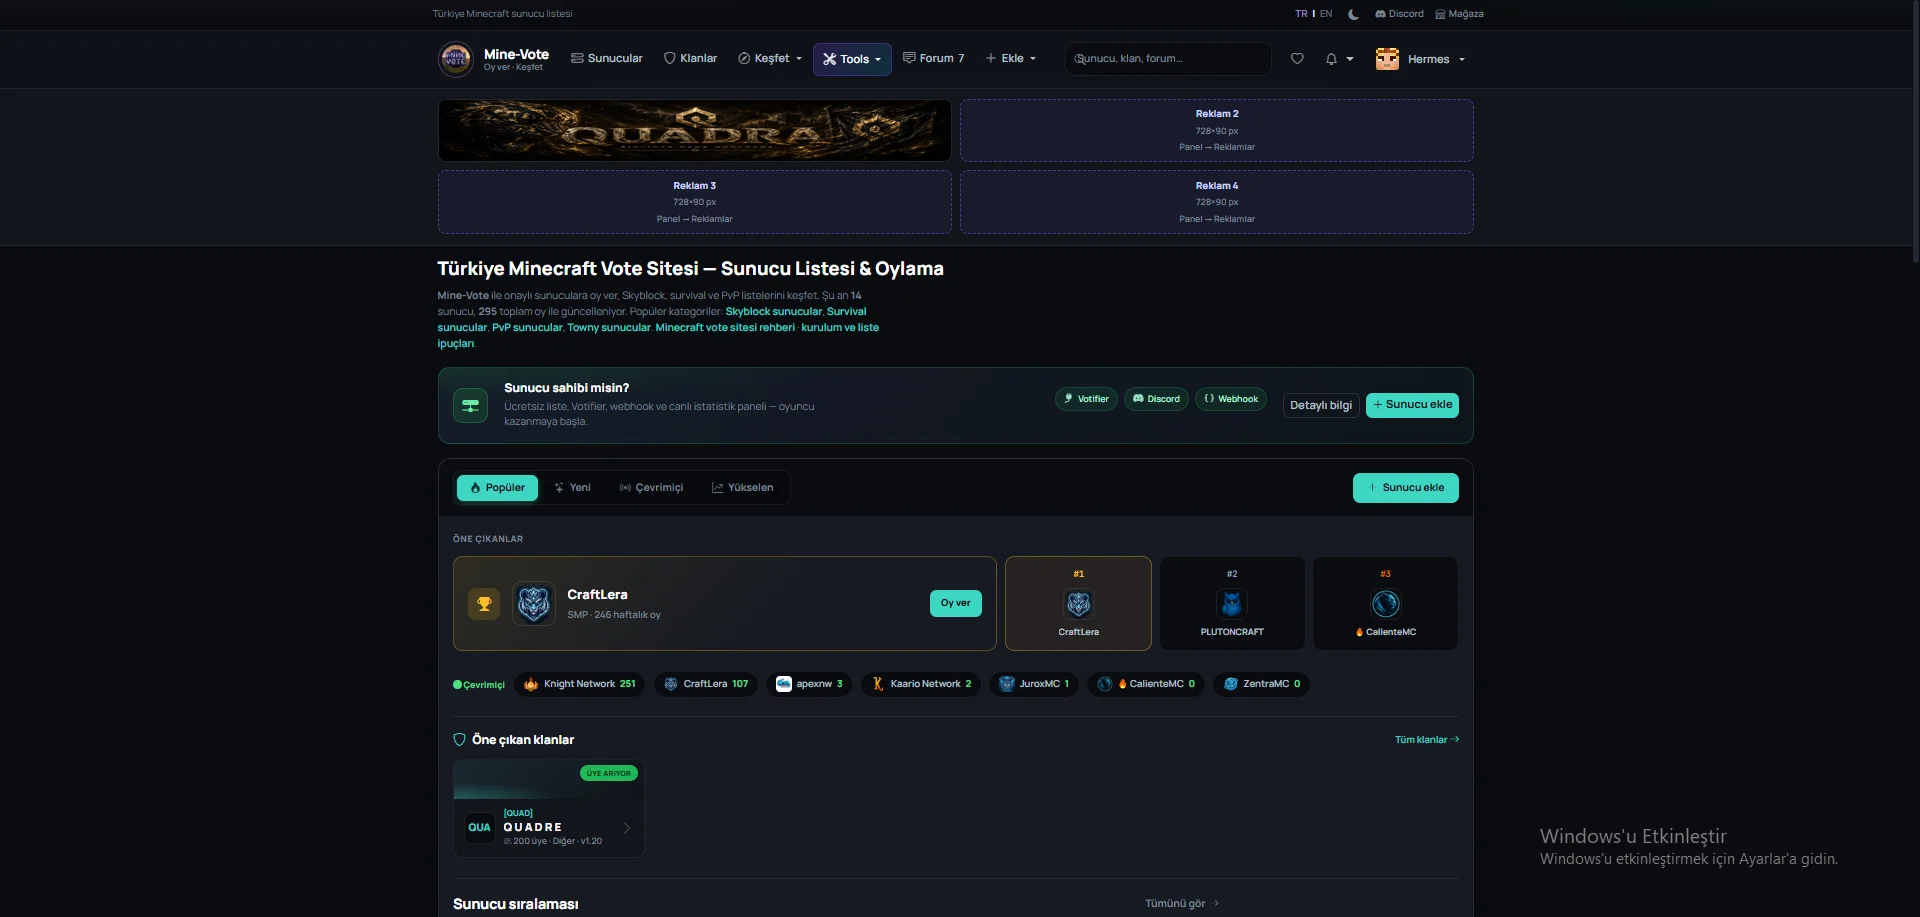Click Sunucu ekle beside the tabs
The height and width of the screenshot is (917, 1920).
1406,488
